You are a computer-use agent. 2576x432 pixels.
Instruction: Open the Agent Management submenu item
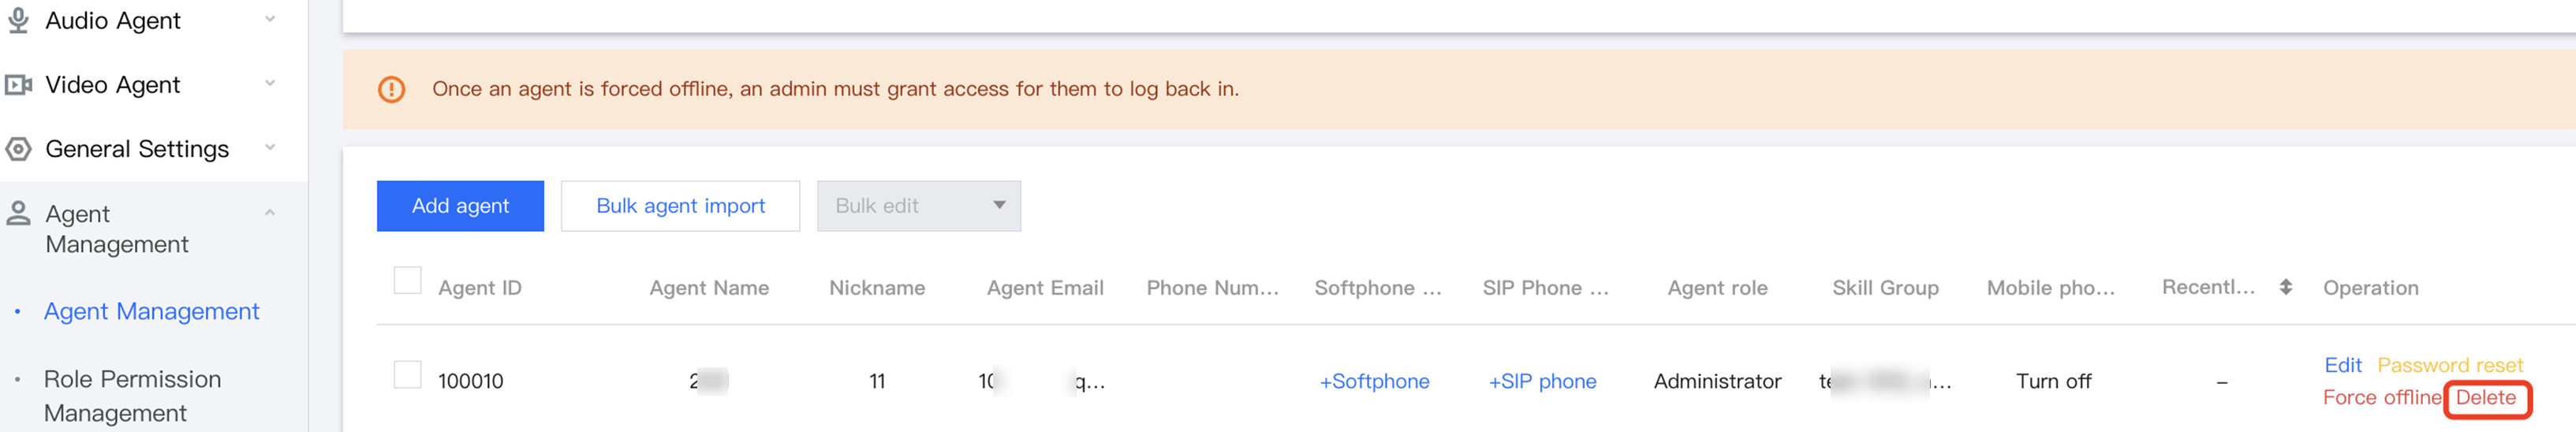pos(151,311)
